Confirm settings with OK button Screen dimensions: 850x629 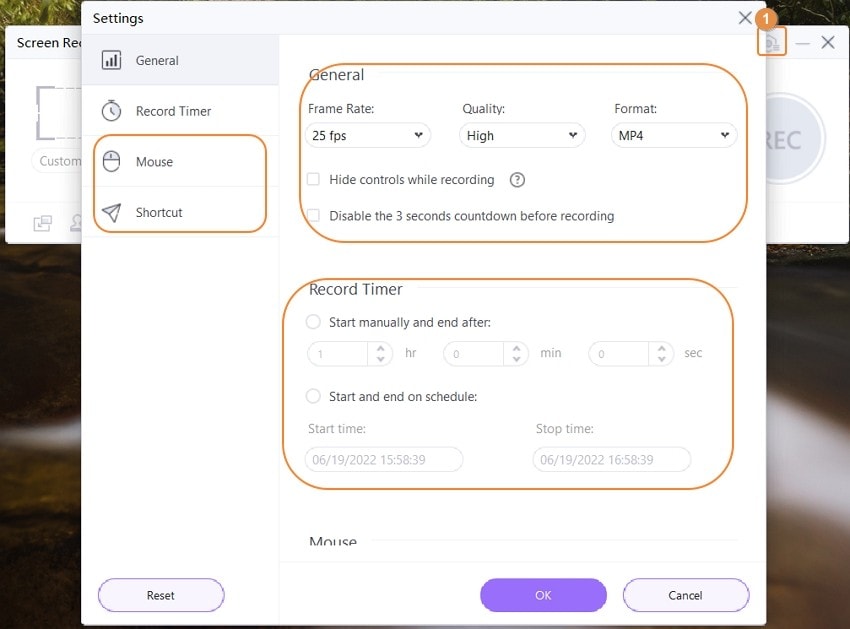543,595
